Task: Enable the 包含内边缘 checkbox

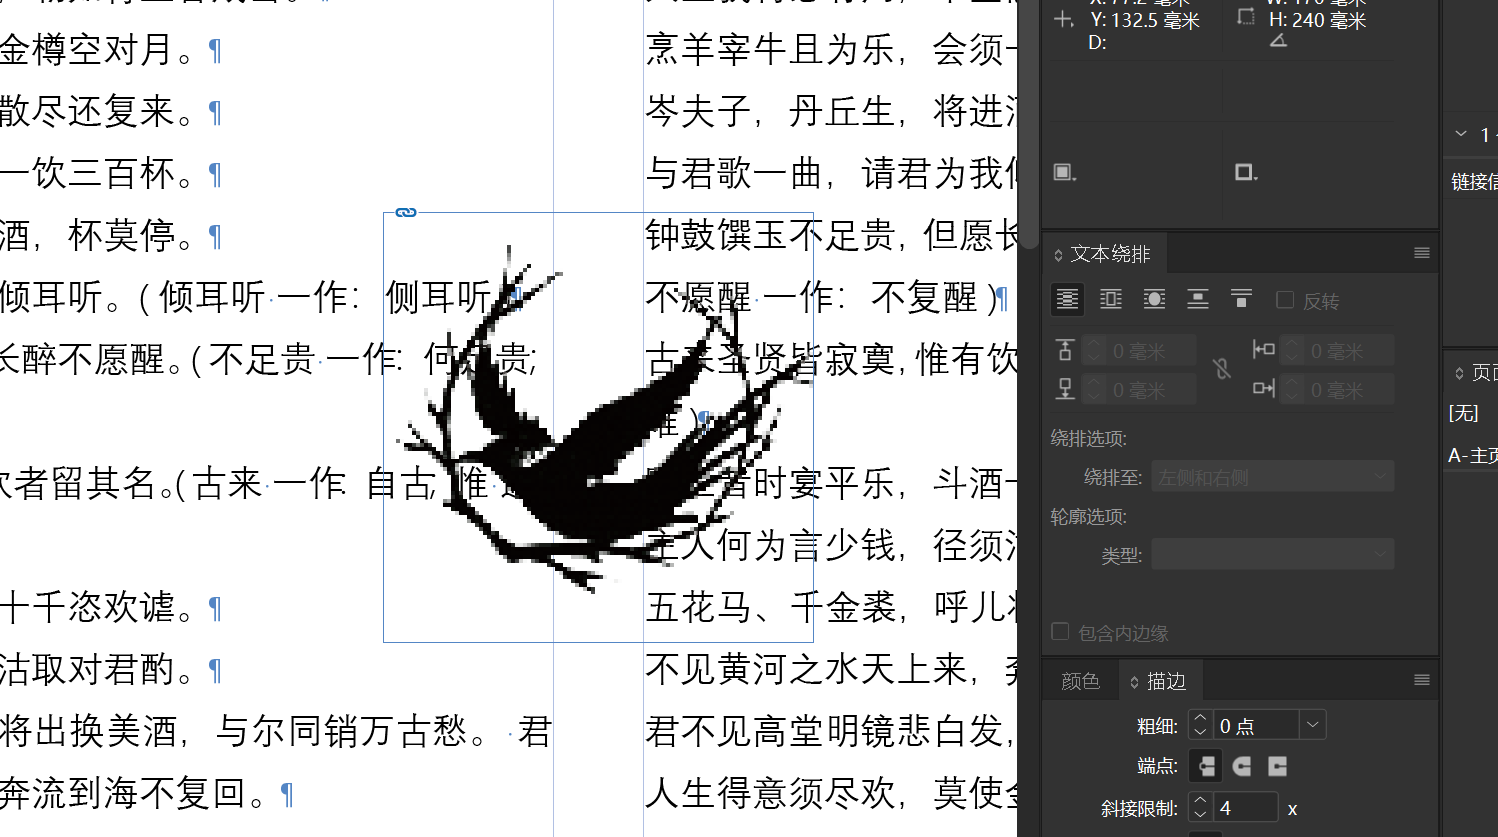Action: coord(1061,631)
